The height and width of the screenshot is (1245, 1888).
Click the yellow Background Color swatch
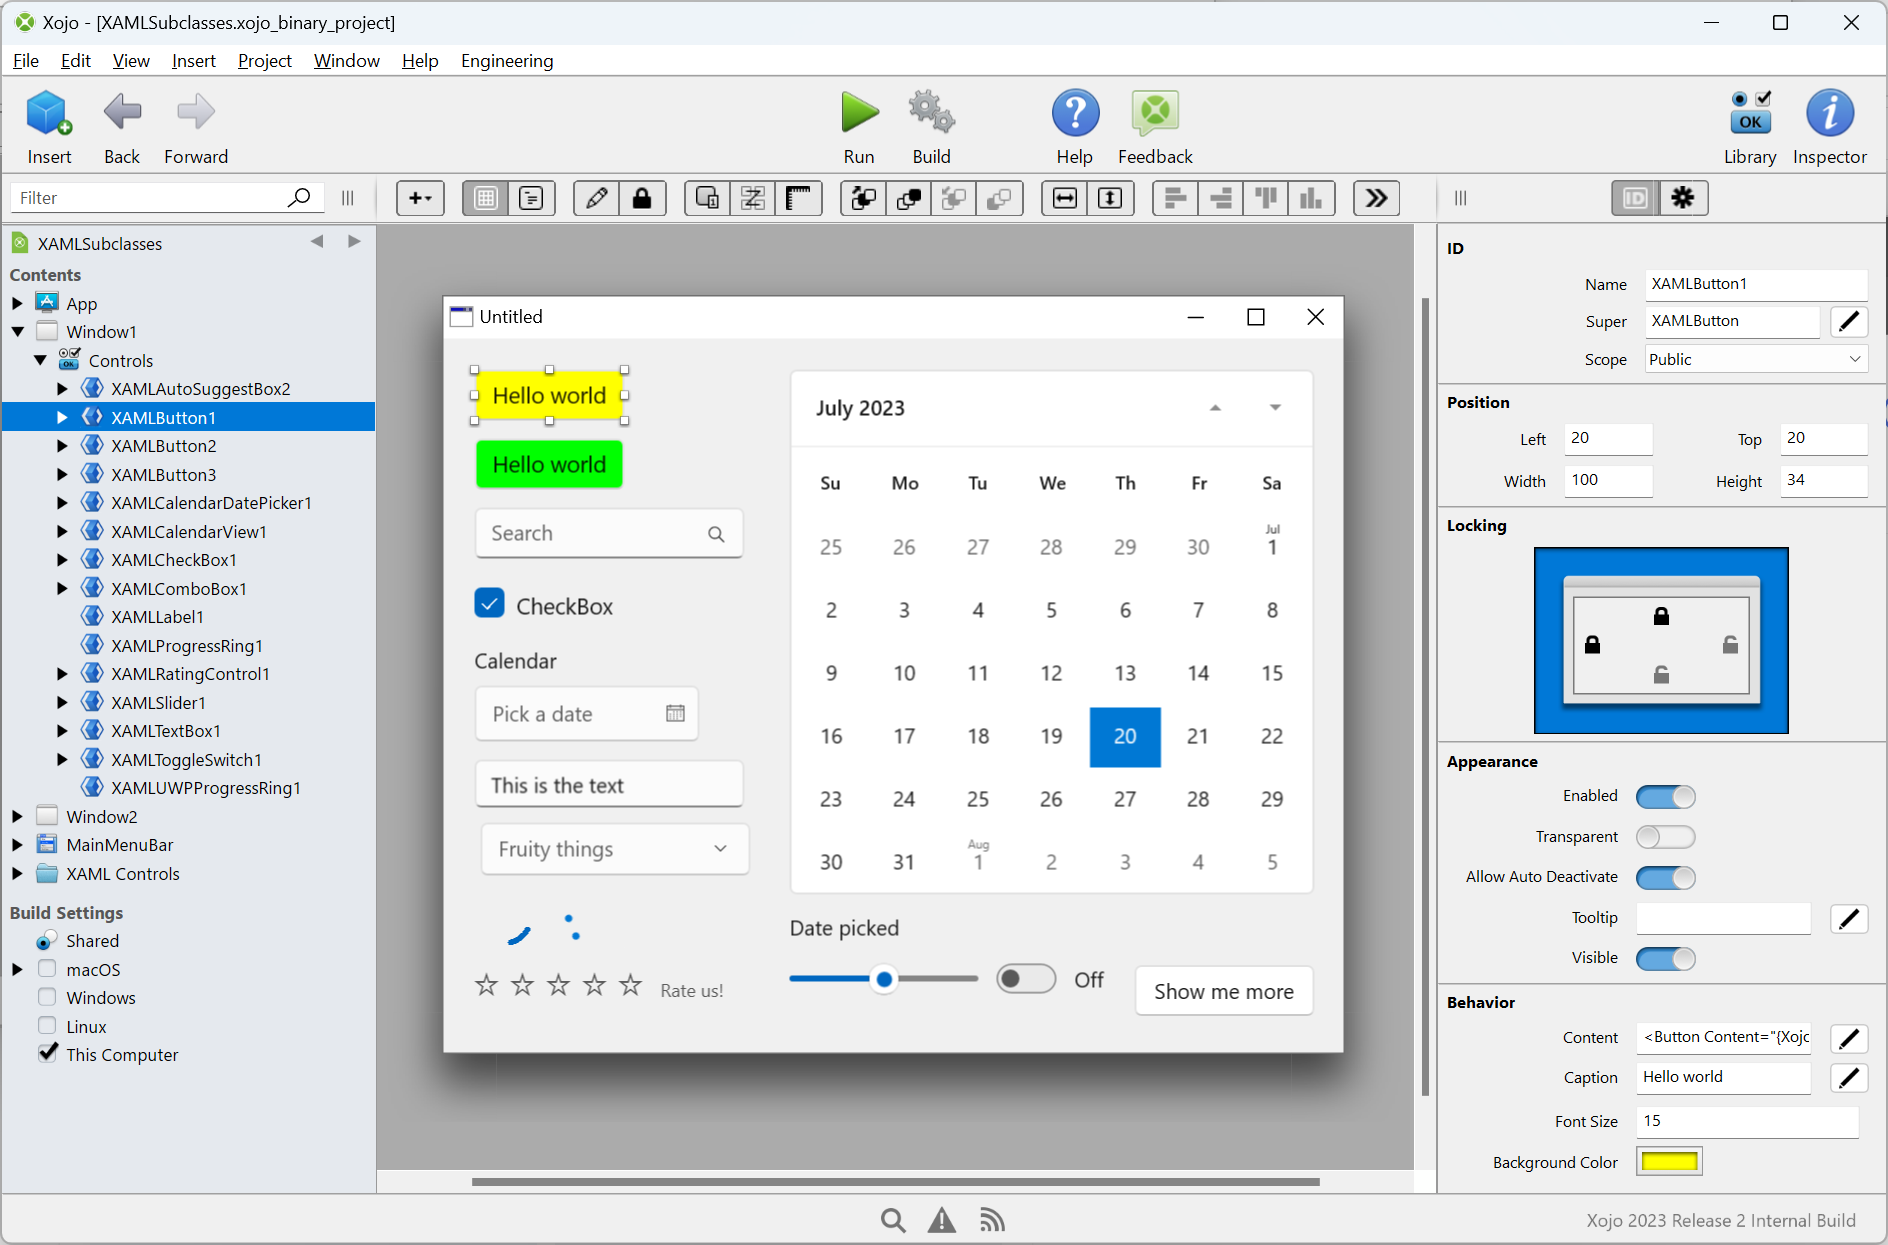pos(1668,1161)
